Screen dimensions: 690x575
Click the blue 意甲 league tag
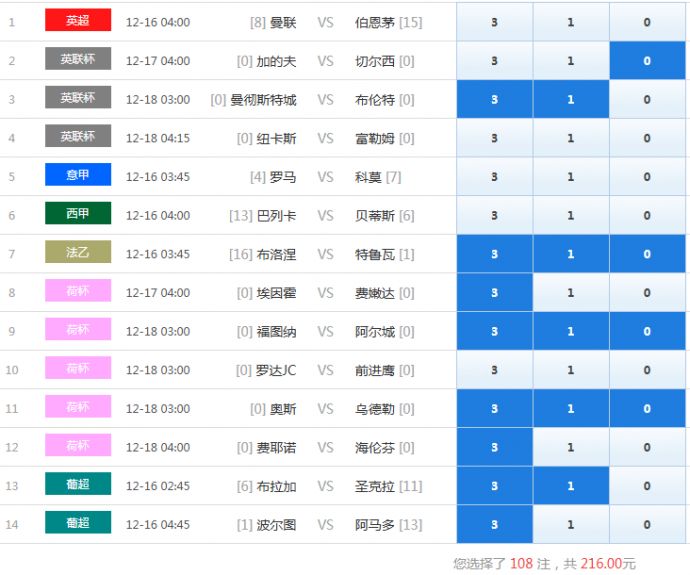tap(78, 175)
